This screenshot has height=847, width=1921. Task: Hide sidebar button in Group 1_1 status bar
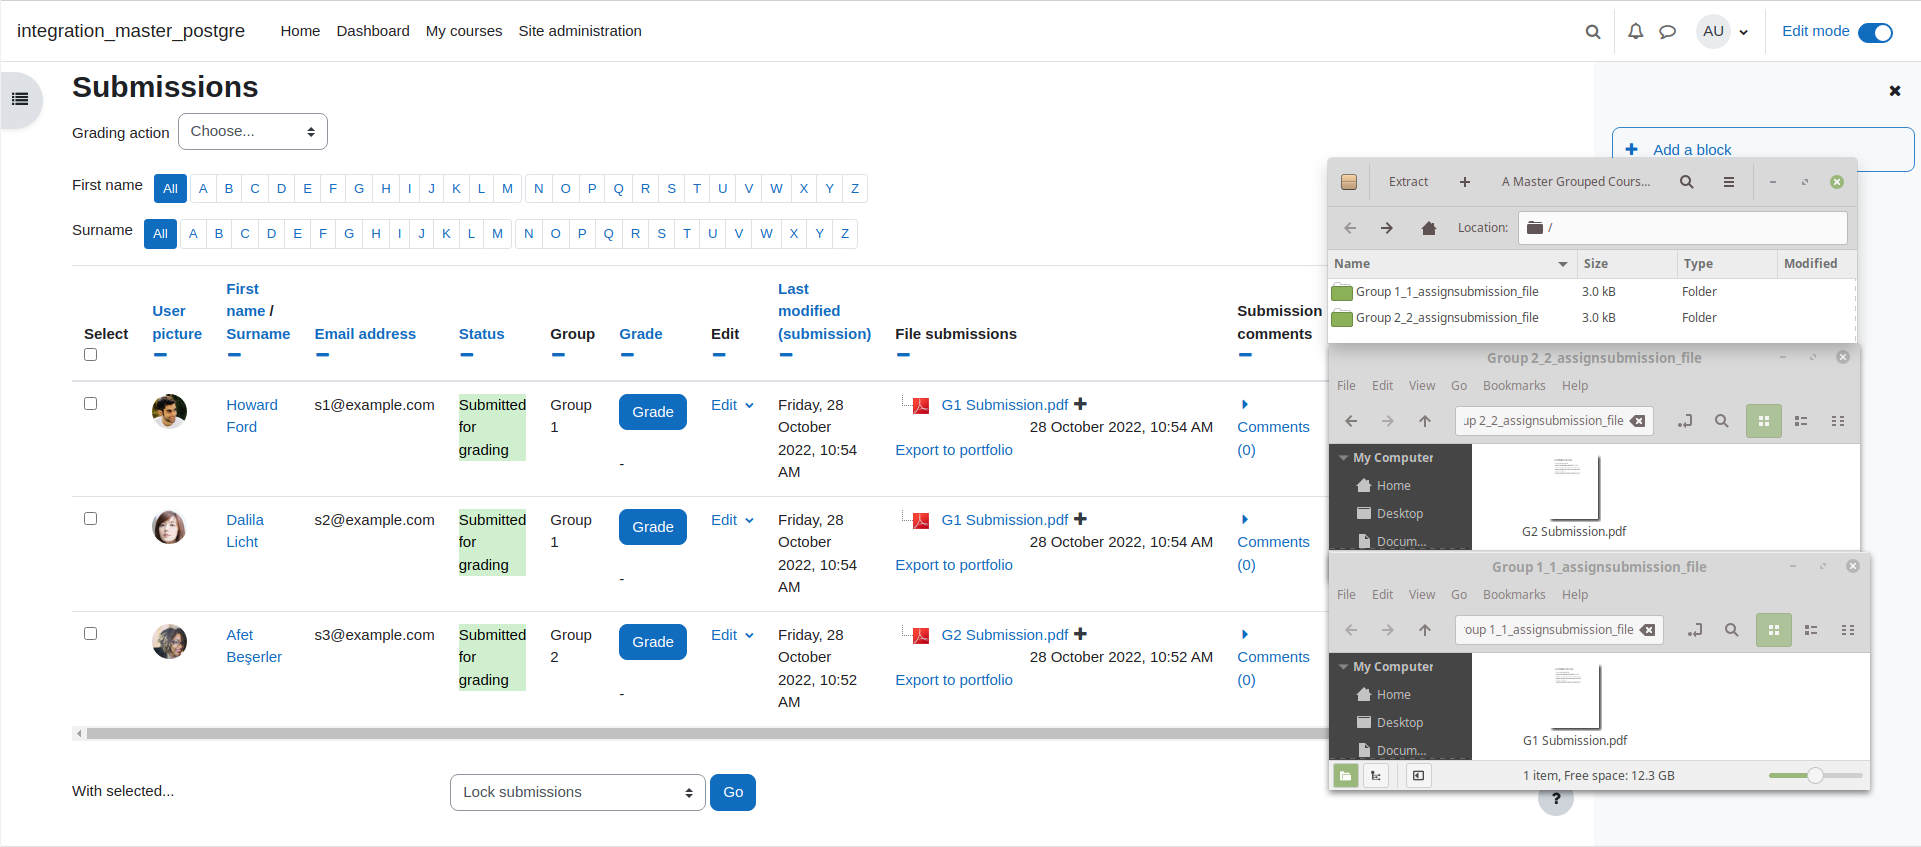point(1418,775)
